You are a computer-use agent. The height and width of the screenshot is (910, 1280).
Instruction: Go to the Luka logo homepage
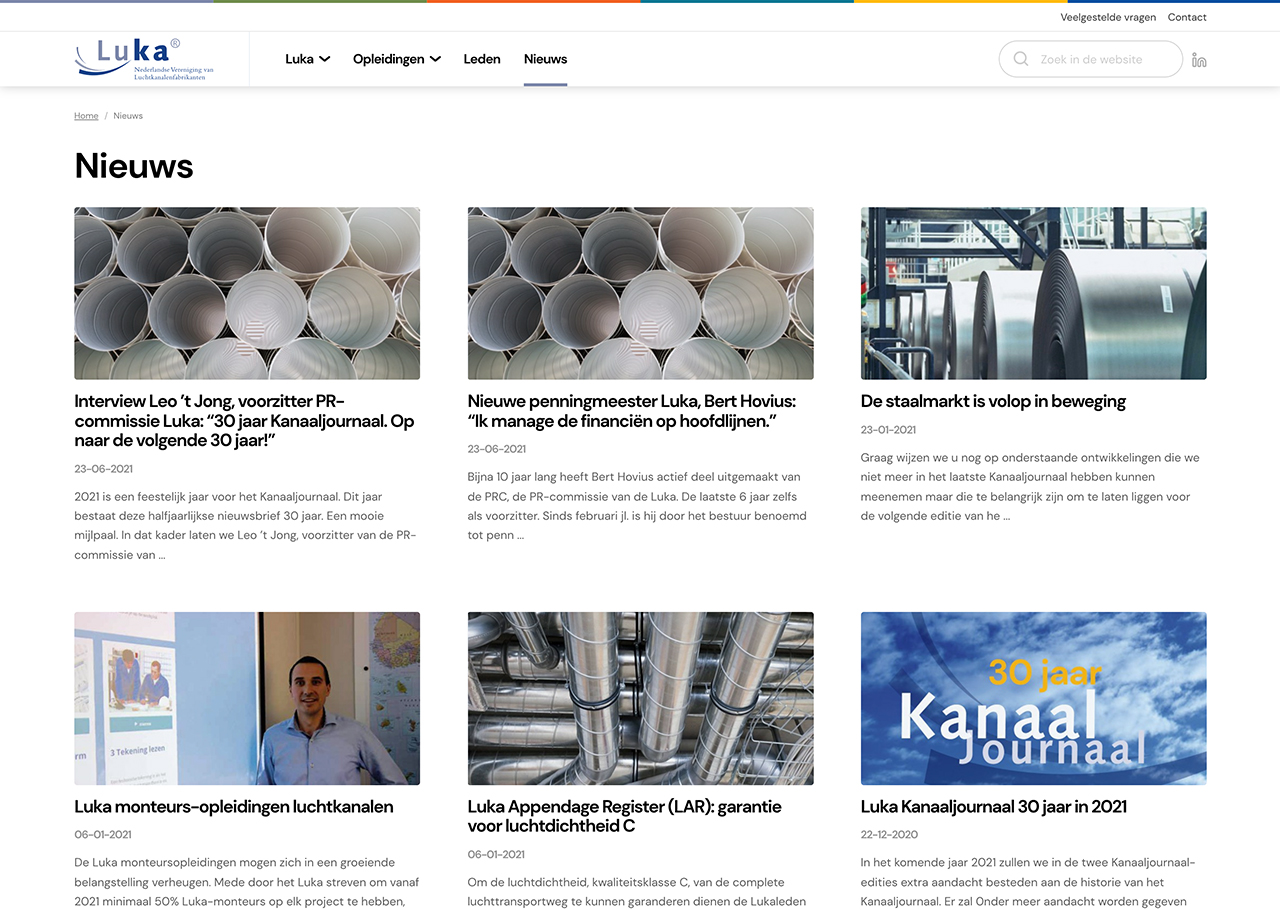click(x=144, y=59)
